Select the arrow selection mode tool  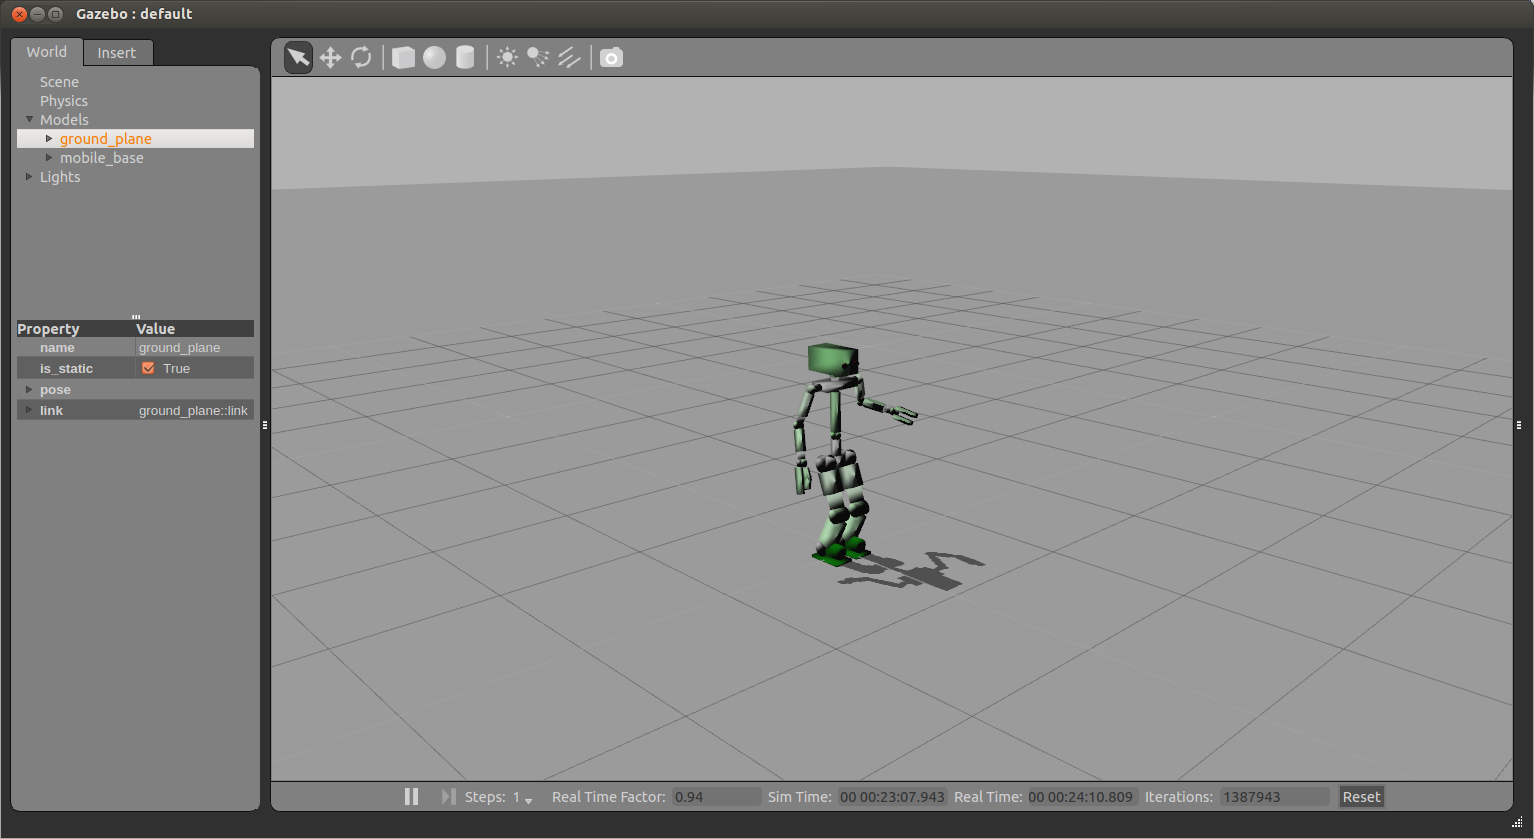point(298,57)
